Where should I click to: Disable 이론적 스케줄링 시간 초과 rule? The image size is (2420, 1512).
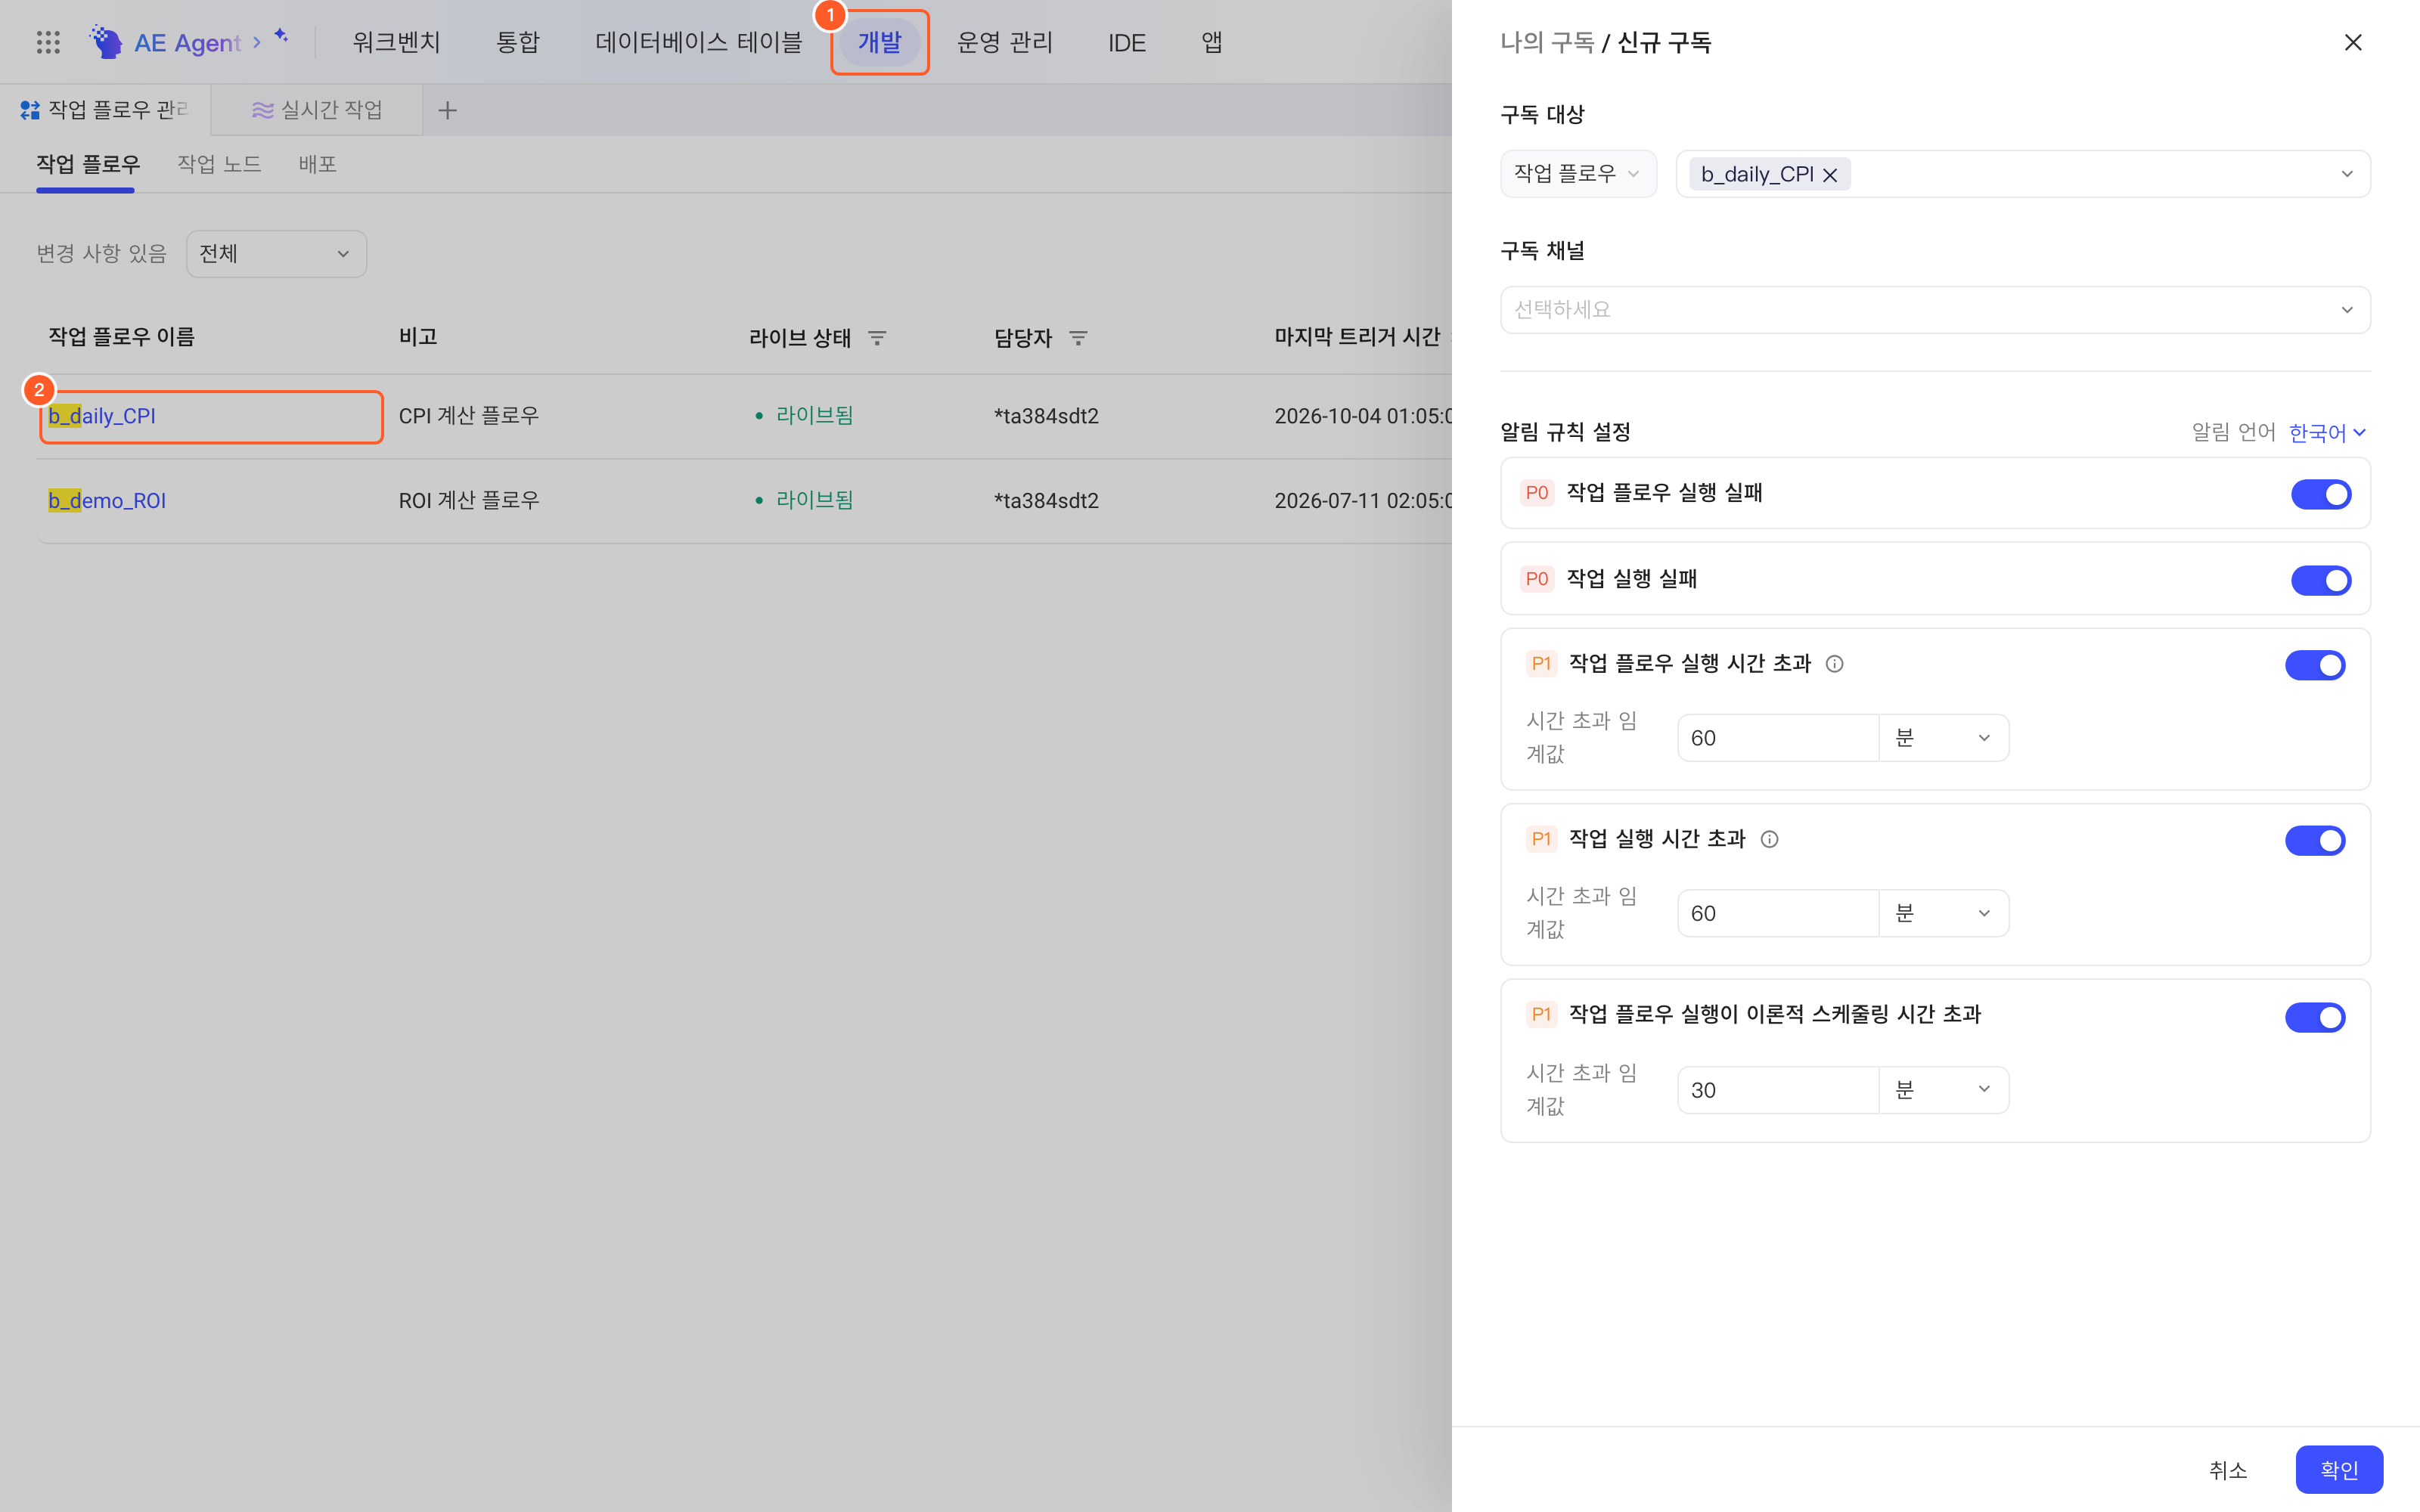pos(2315,1017)
